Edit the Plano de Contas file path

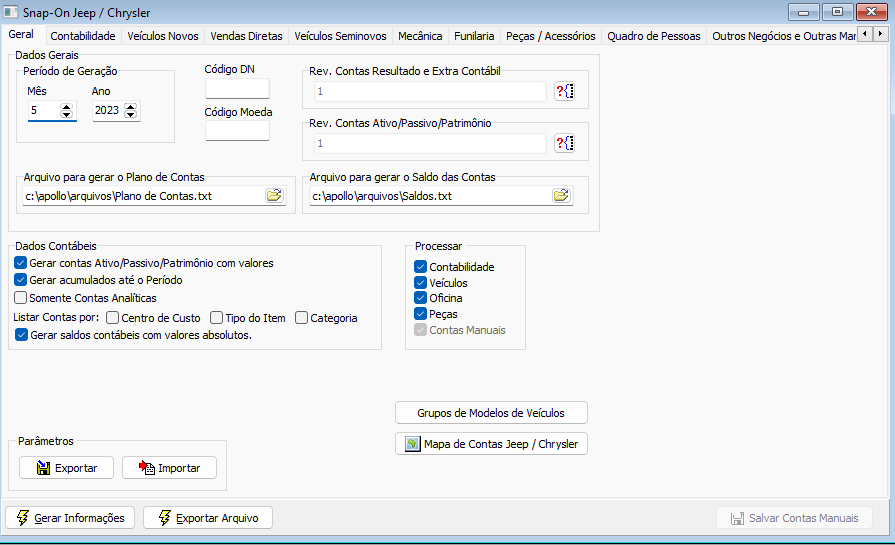click(143, 196)
